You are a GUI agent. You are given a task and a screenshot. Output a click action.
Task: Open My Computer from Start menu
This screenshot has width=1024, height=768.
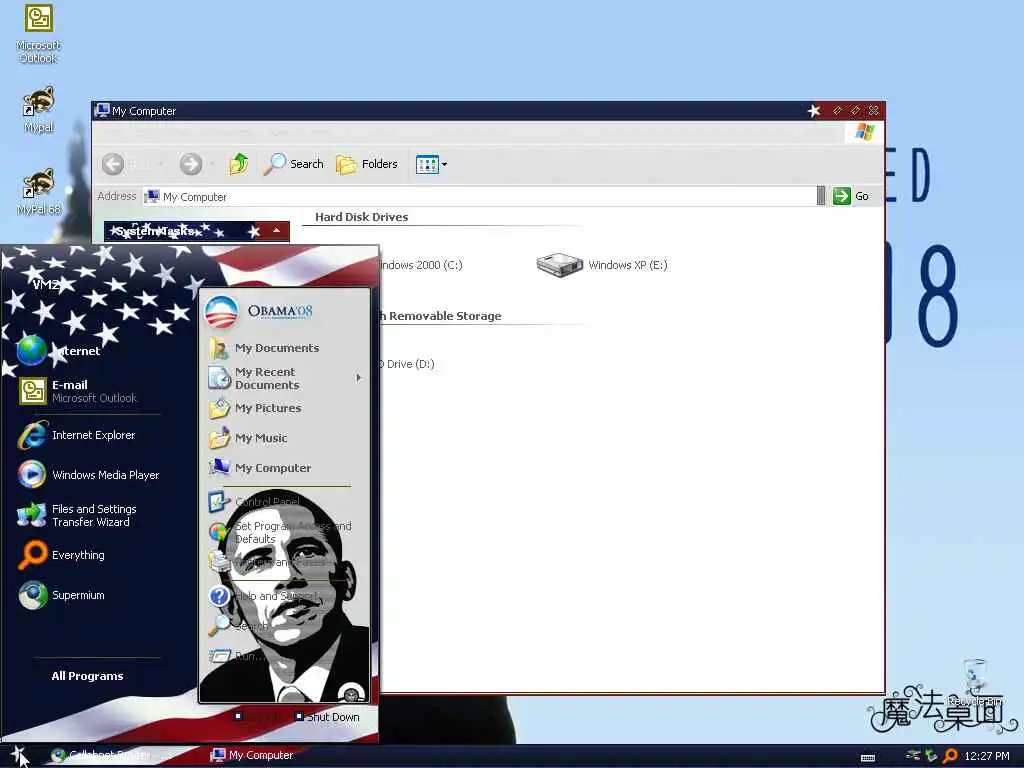click(x=260, y=468)
